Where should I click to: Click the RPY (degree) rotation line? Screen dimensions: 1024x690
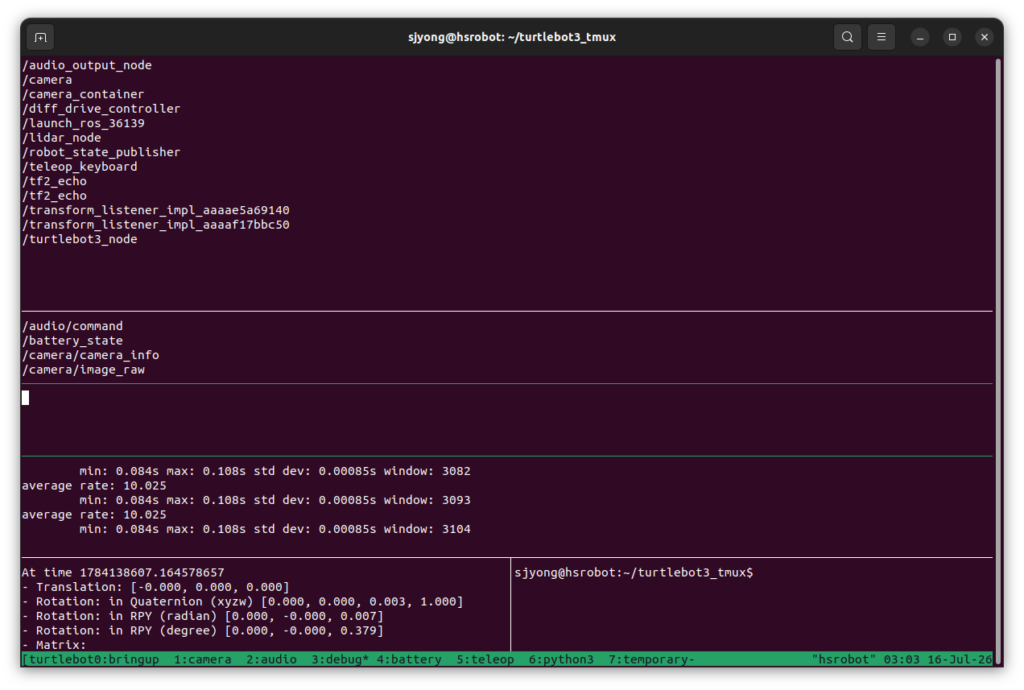pos(202,631)
